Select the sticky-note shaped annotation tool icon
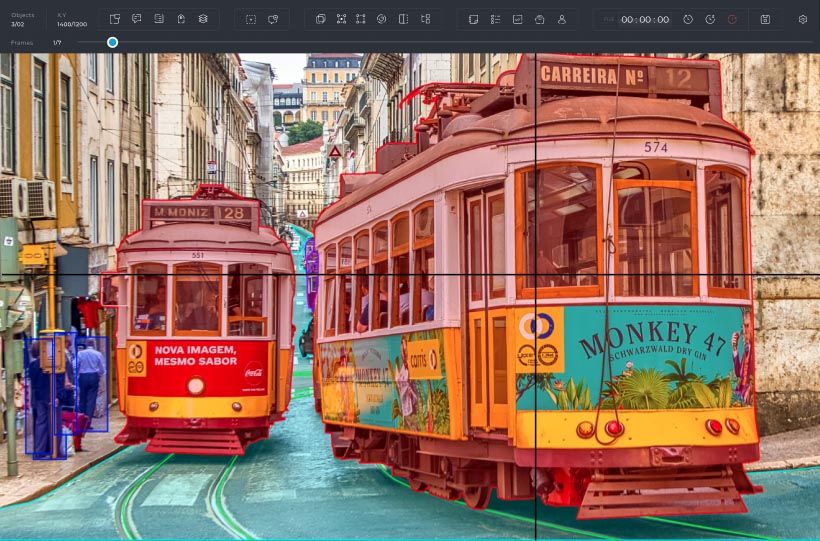Image resolution: width=820 pixels, height=541 pixels. pyautogui.click(x=115, y=19)
